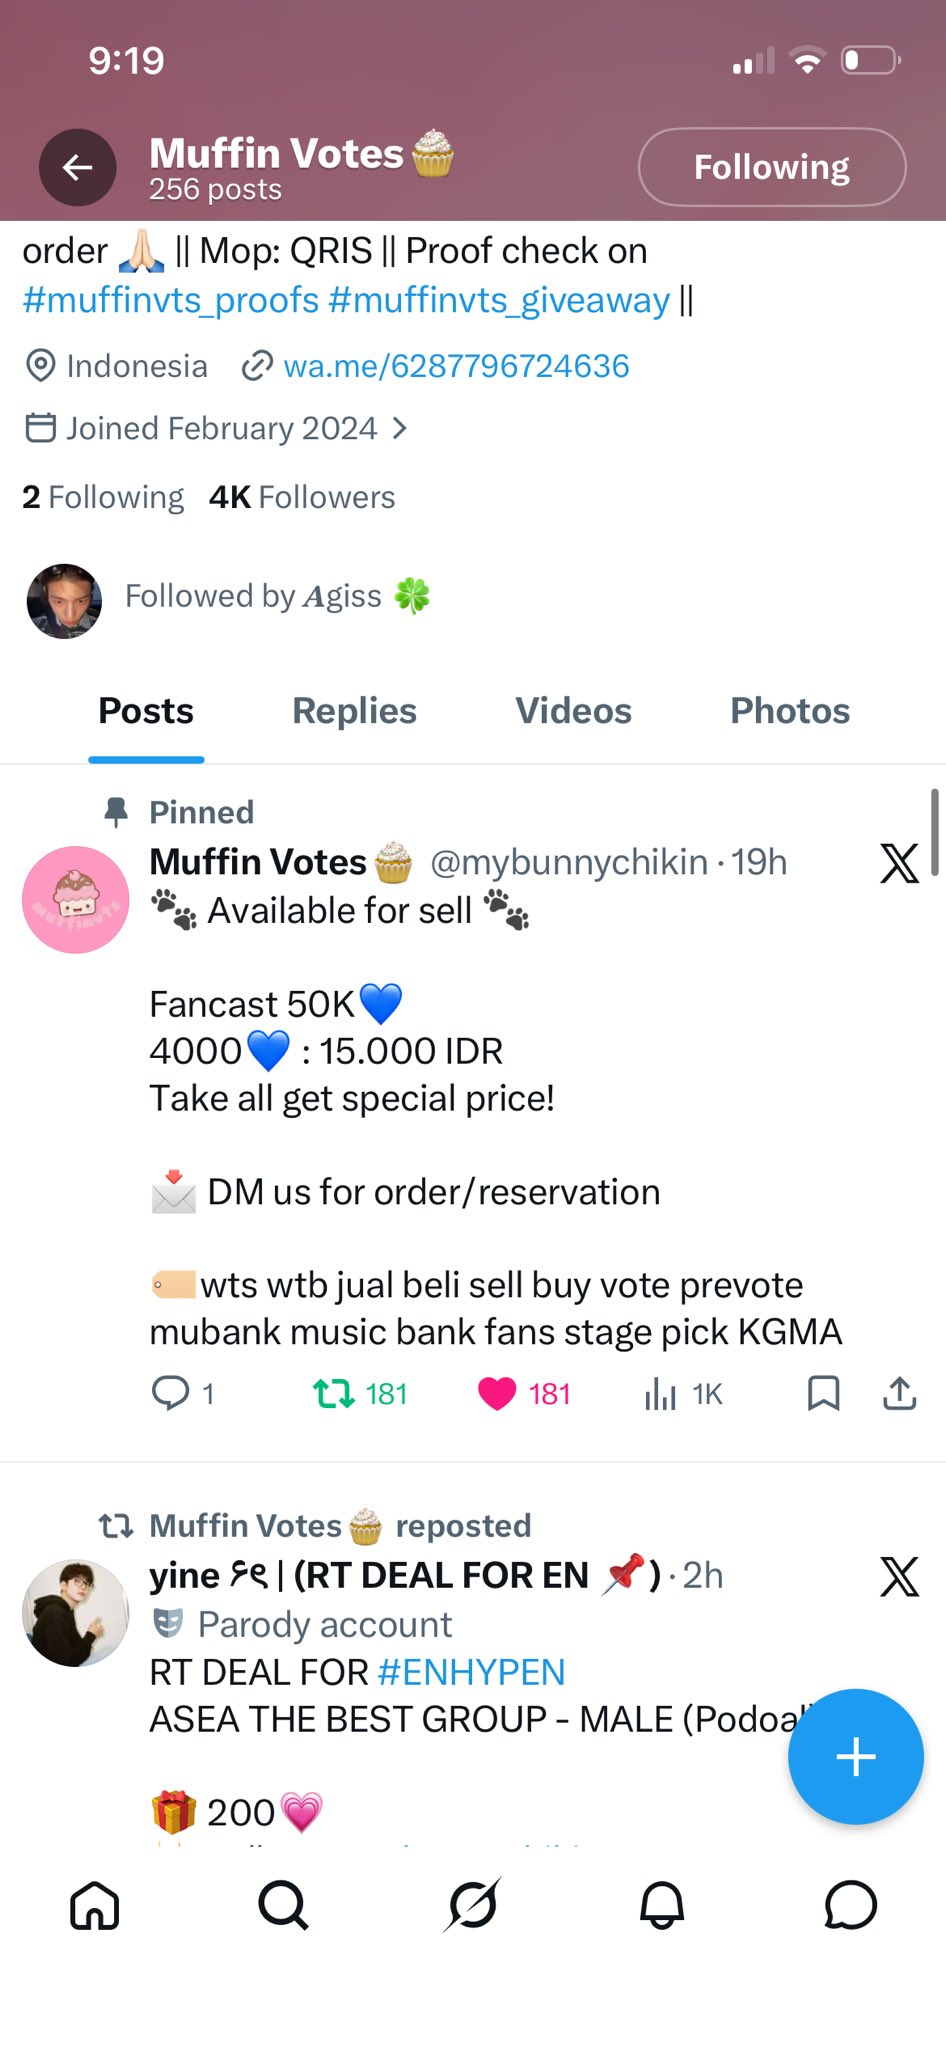Open the wa.me WhatsApp link
The width and height of the screenshot is (946, 2048).
pos(456,366)
